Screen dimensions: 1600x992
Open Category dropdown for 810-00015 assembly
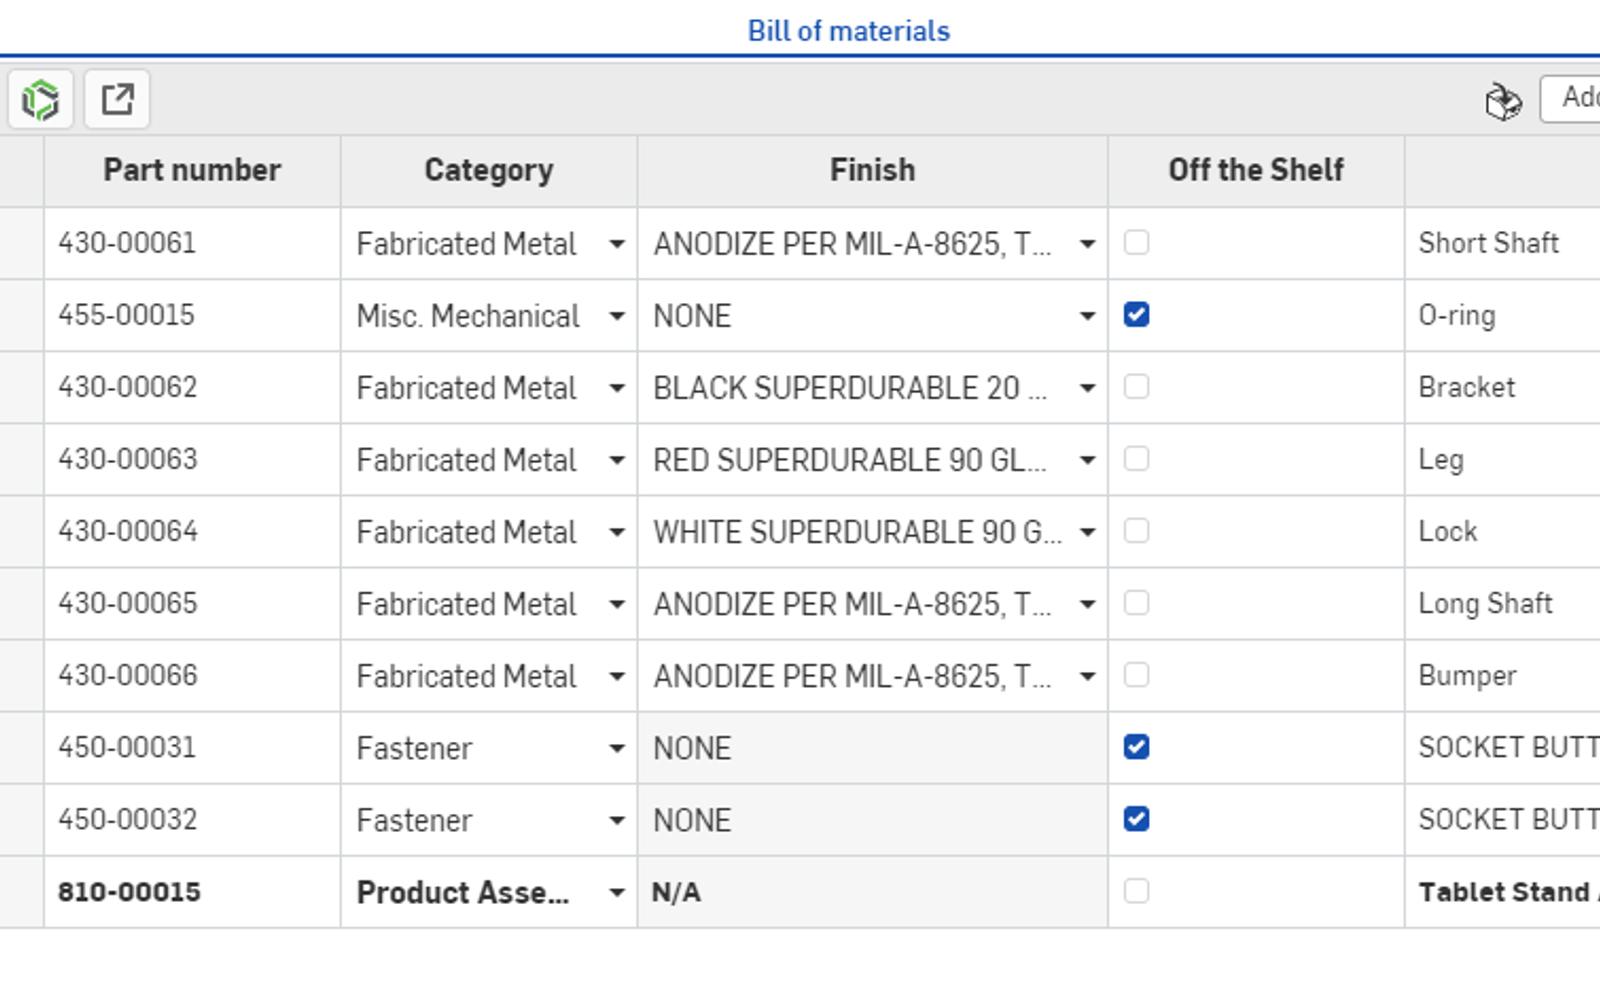617,891
